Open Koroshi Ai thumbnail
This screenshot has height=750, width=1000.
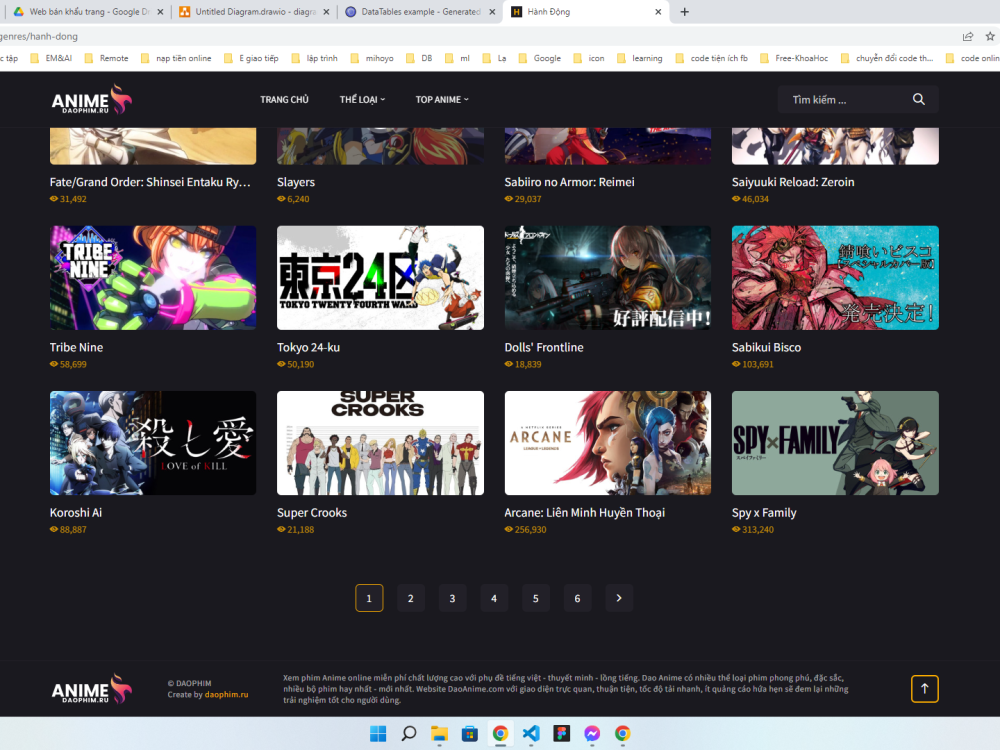pos(153,443)
